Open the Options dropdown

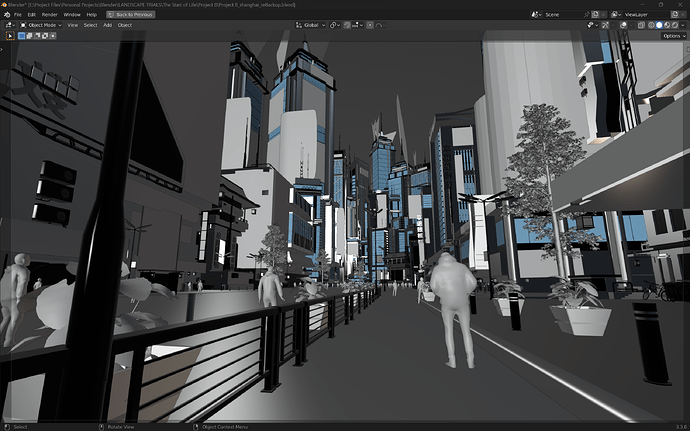coord(674,36)
